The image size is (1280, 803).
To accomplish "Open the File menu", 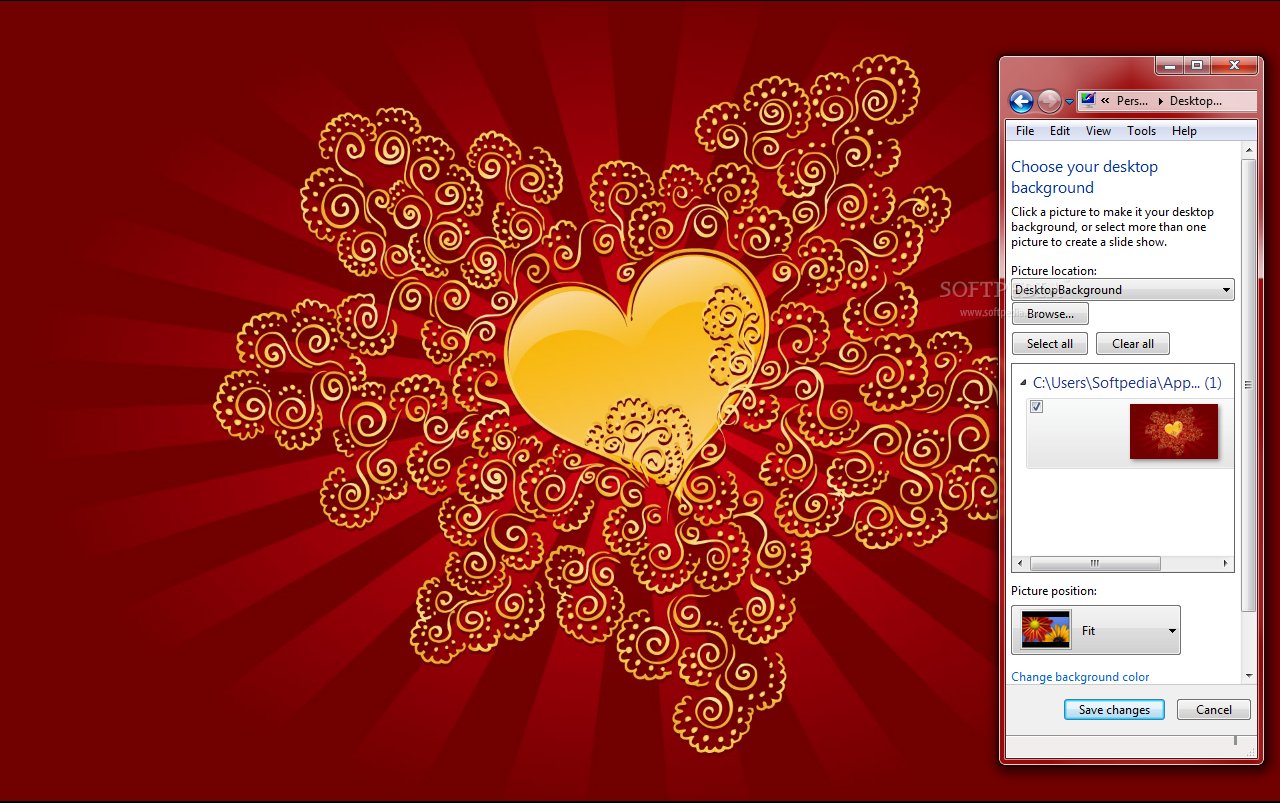I will tap(1025, 131).
